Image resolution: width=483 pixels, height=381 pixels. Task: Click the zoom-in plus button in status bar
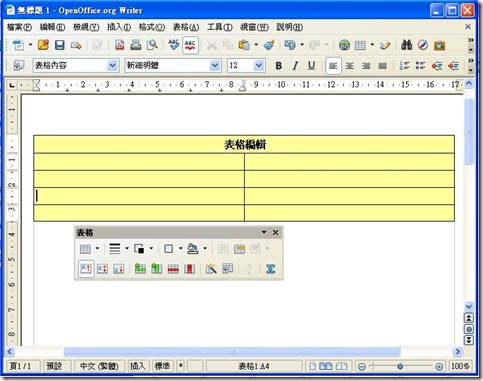tap(439, 367)
